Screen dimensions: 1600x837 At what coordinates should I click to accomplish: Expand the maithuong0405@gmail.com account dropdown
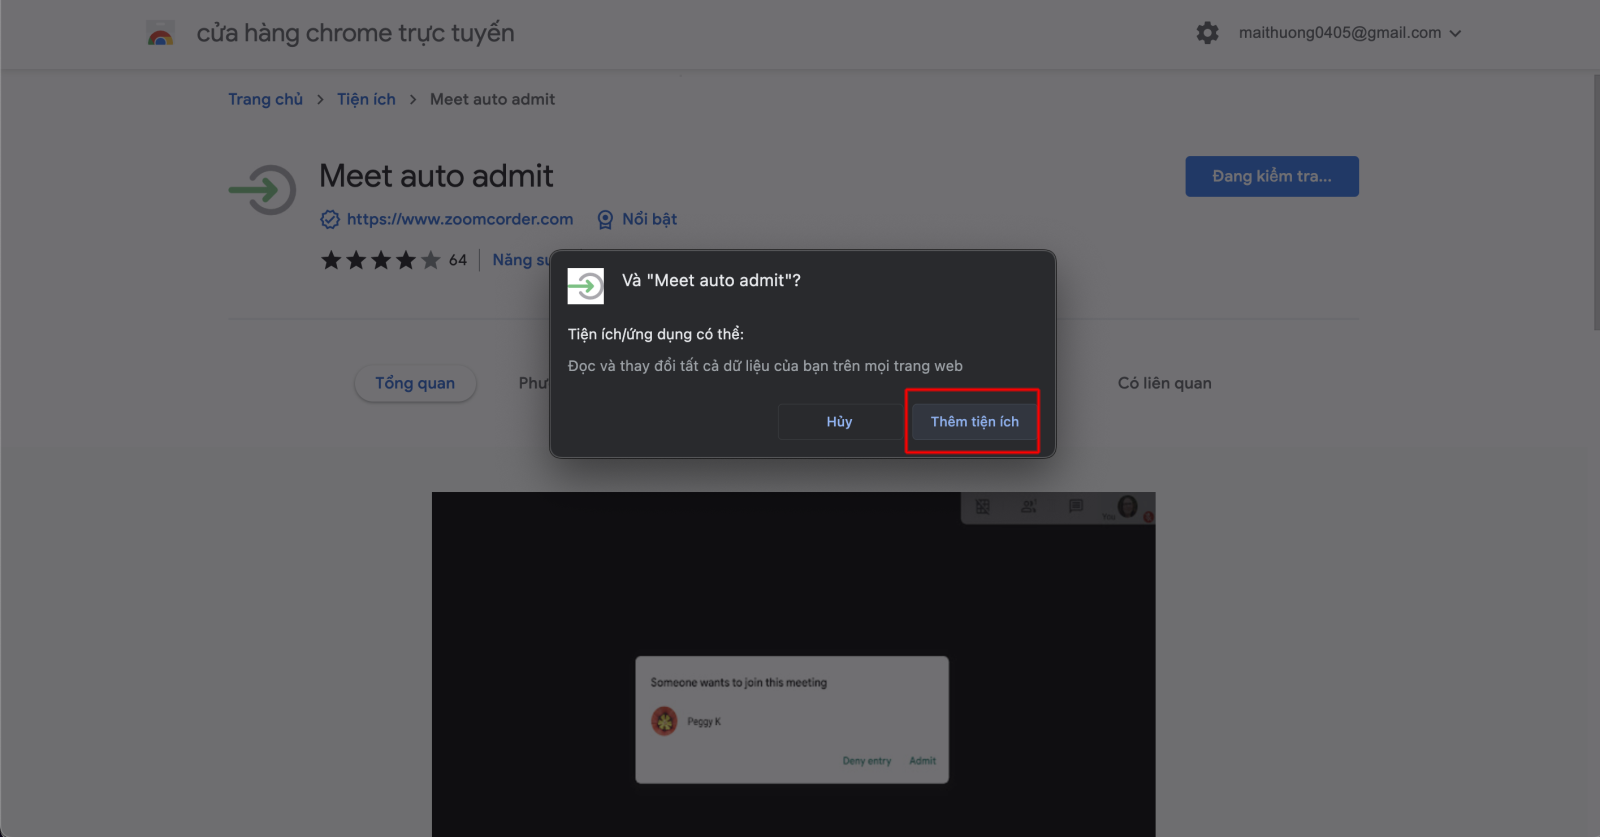[x=1350, y=33]
